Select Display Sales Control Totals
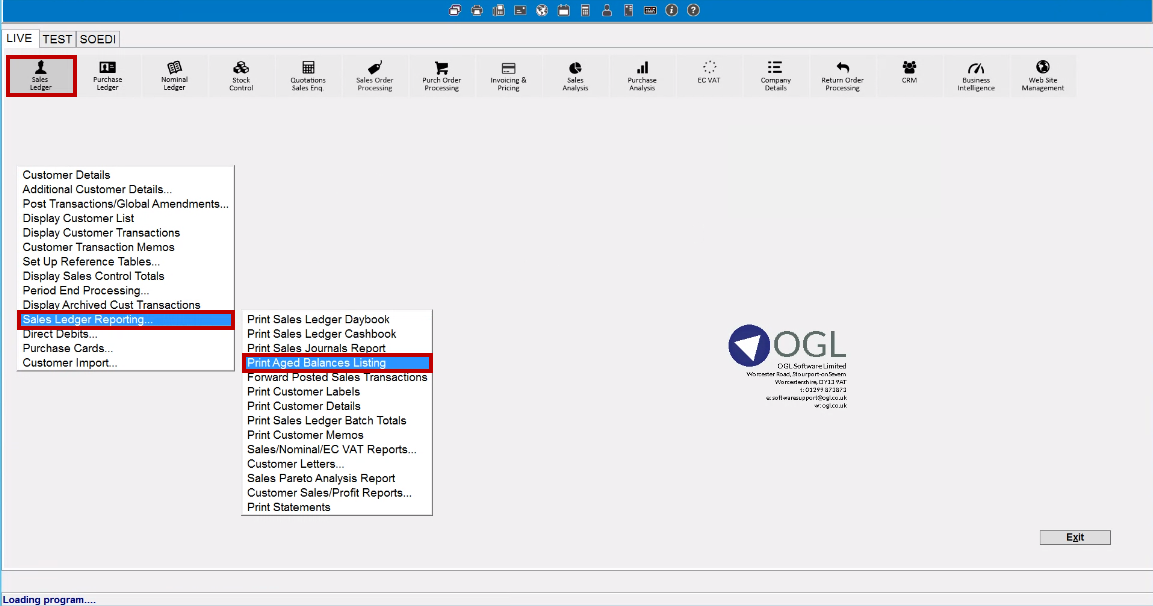This screenshot has height=606, width=1153. [x=126, y=276]
